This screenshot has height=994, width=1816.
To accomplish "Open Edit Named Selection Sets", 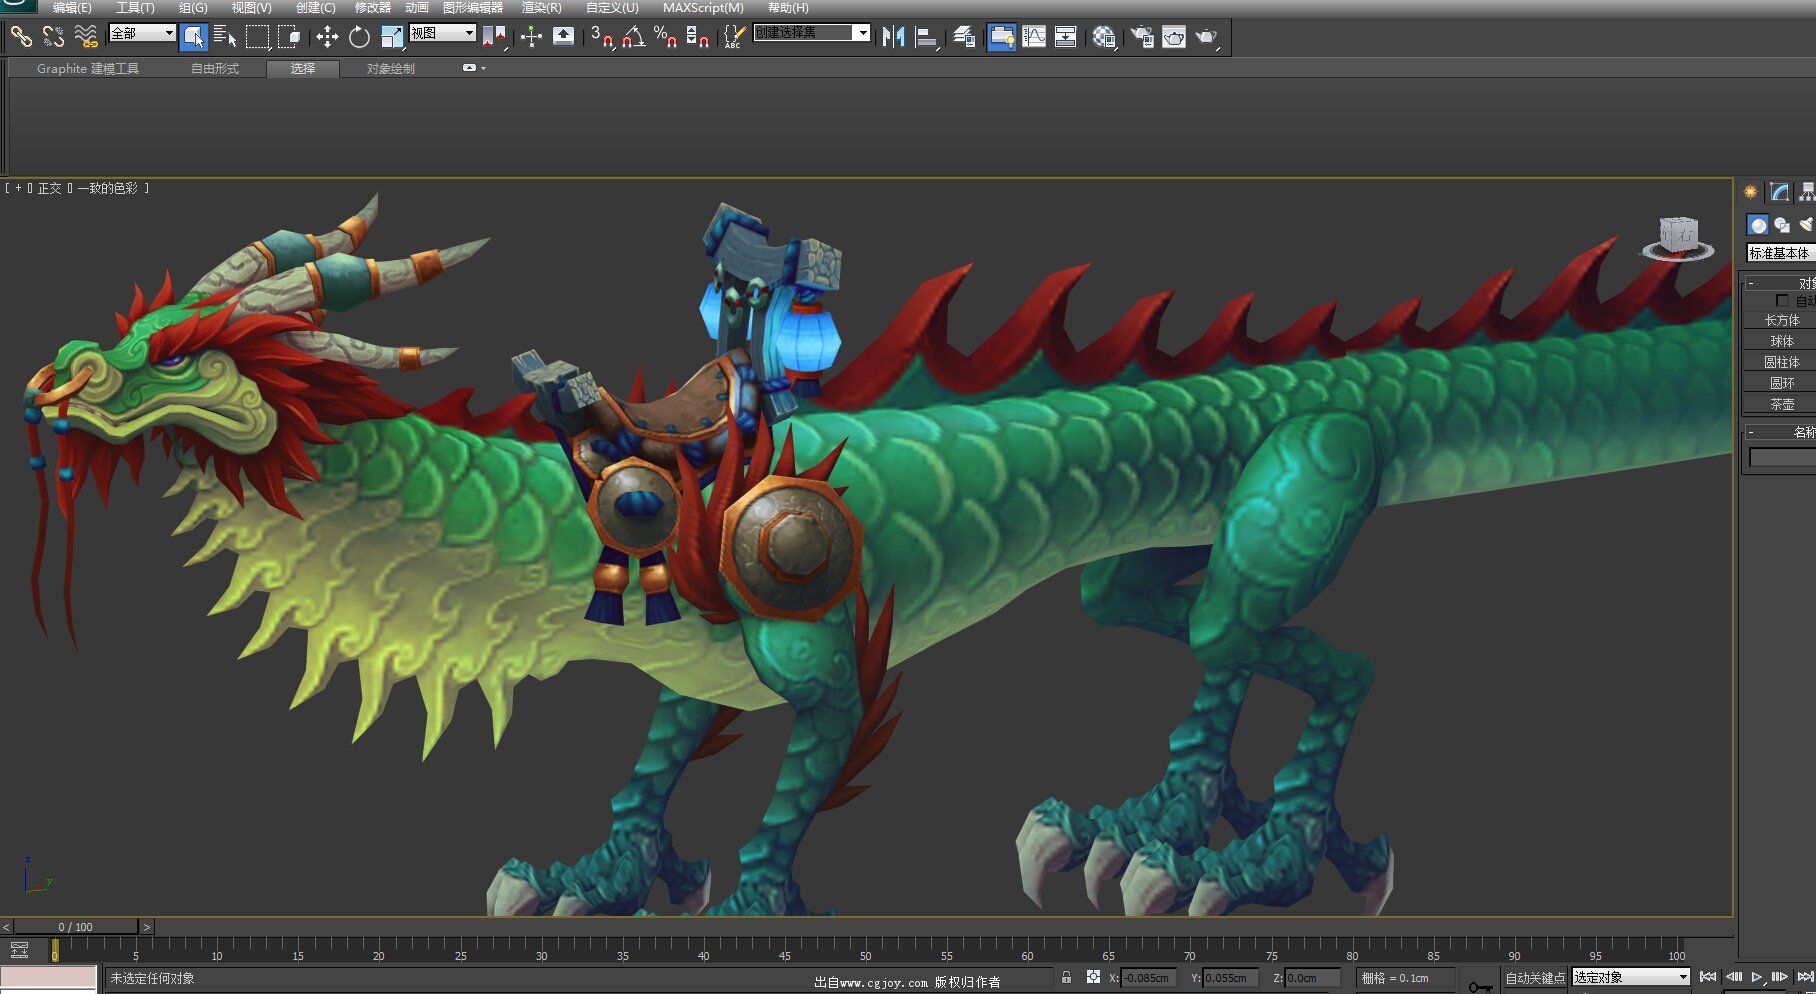I will (734, 37).
